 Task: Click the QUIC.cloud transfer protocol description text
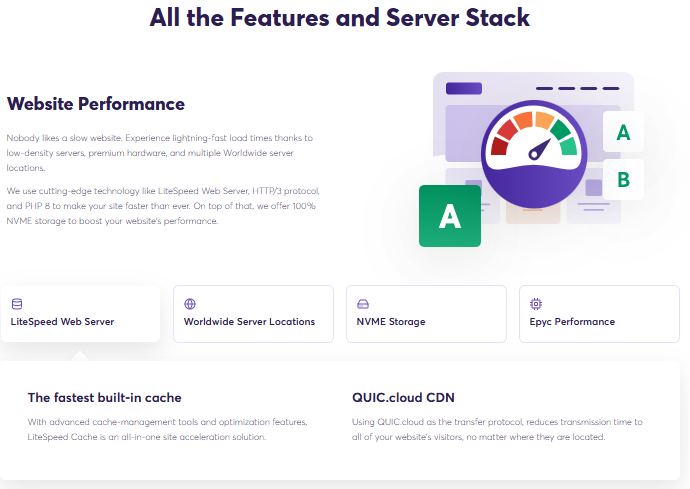click(x=497, y=429)
